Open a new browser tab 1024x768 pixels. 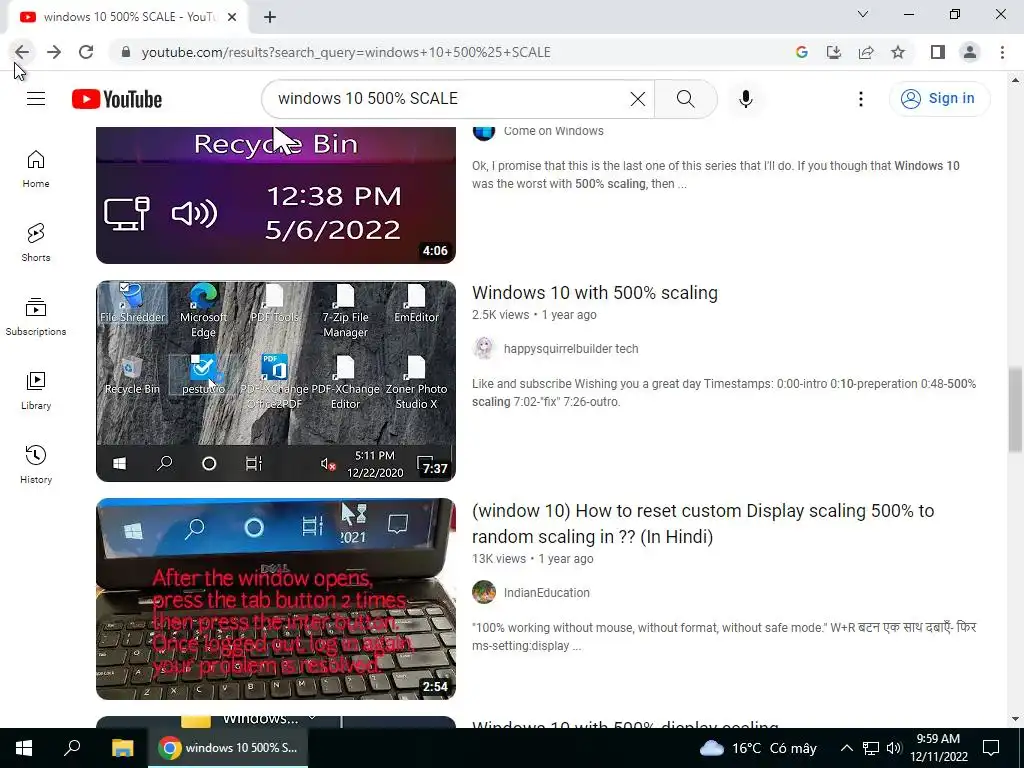tap(270, 17)
